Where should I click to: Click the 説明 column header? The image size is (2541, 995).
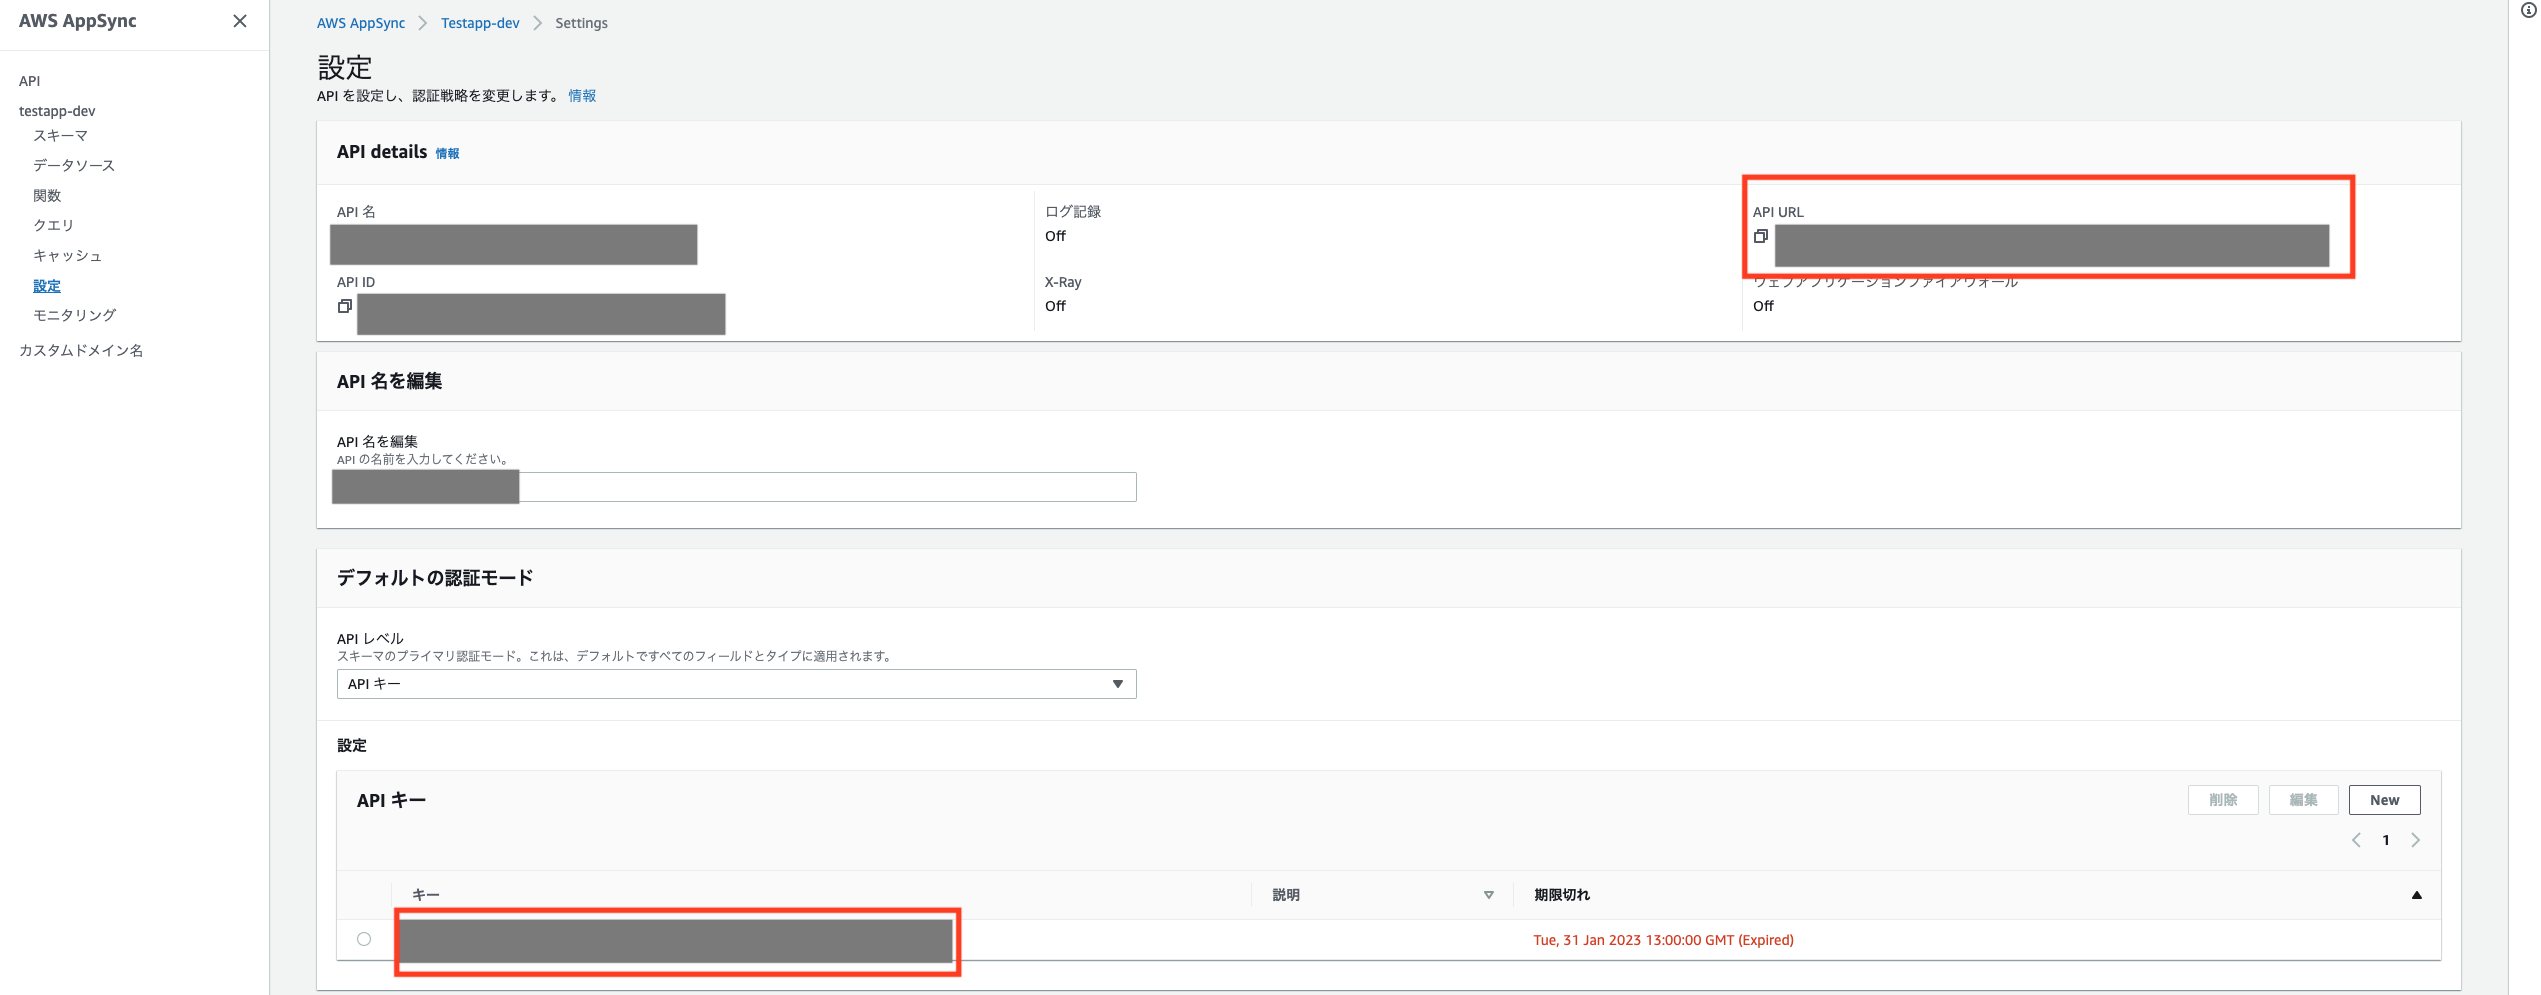click(1286, 895)
